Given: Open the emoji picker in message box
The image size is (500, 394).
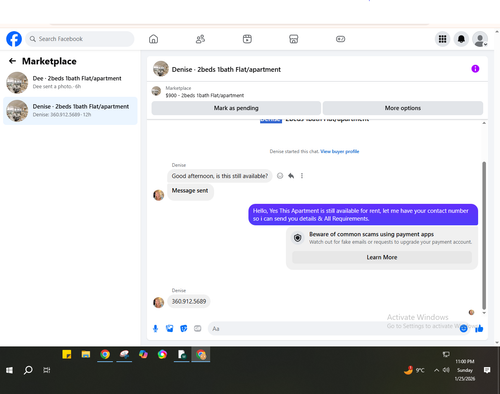Looking at the screenshot, I should tap(464, 329).
